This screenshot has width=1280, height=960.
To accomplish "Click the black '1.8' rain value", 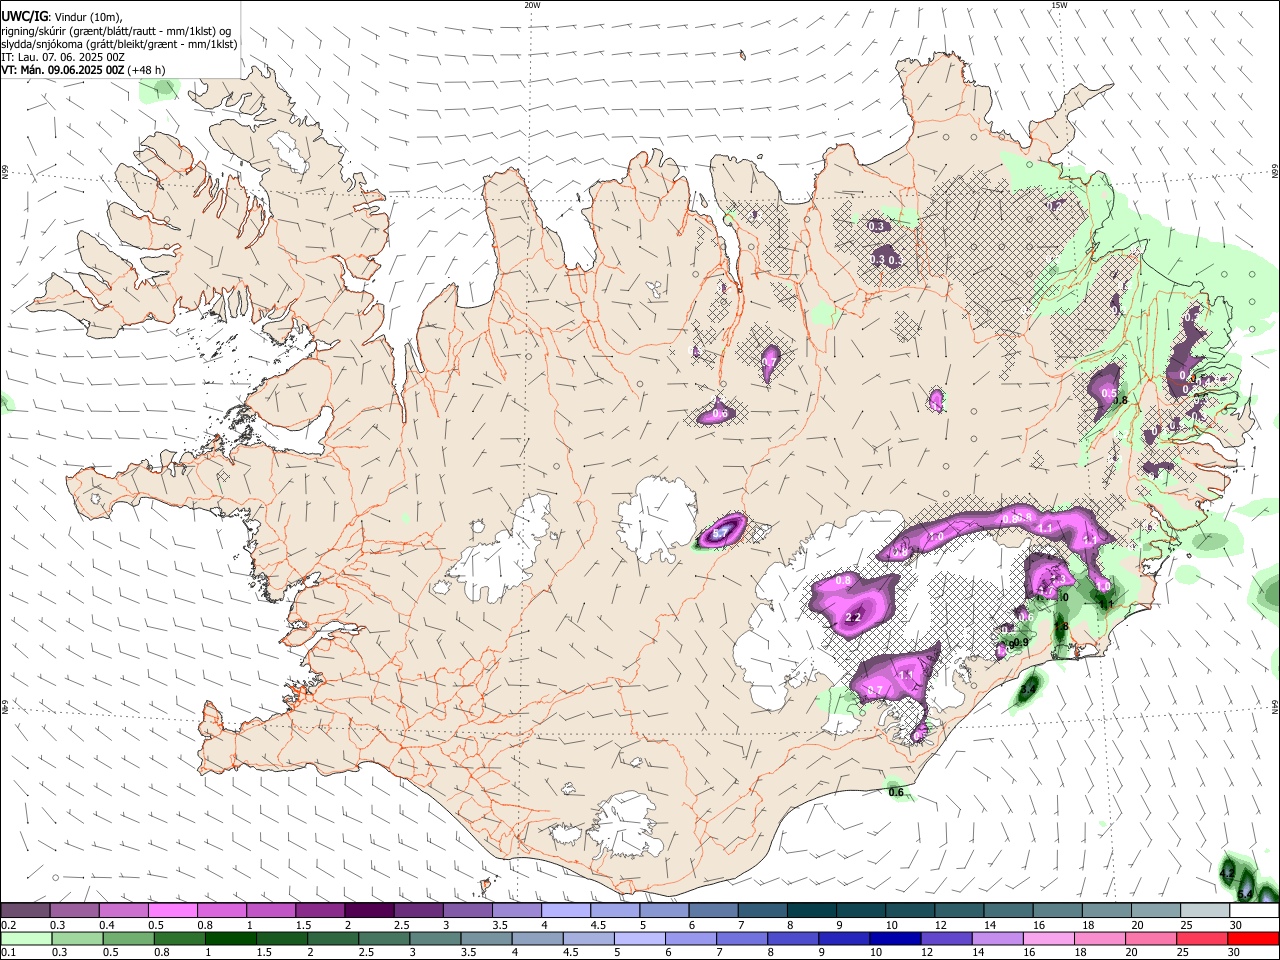I will tap(1061, 627).
